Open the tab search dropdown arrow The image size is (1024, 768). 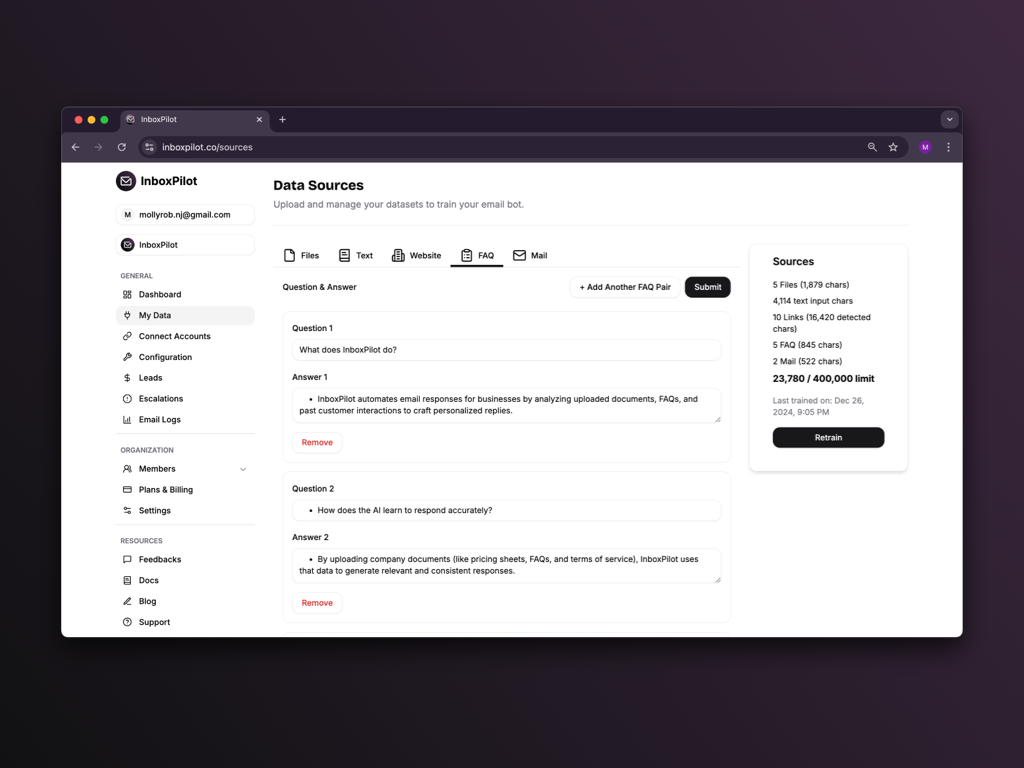950,120
